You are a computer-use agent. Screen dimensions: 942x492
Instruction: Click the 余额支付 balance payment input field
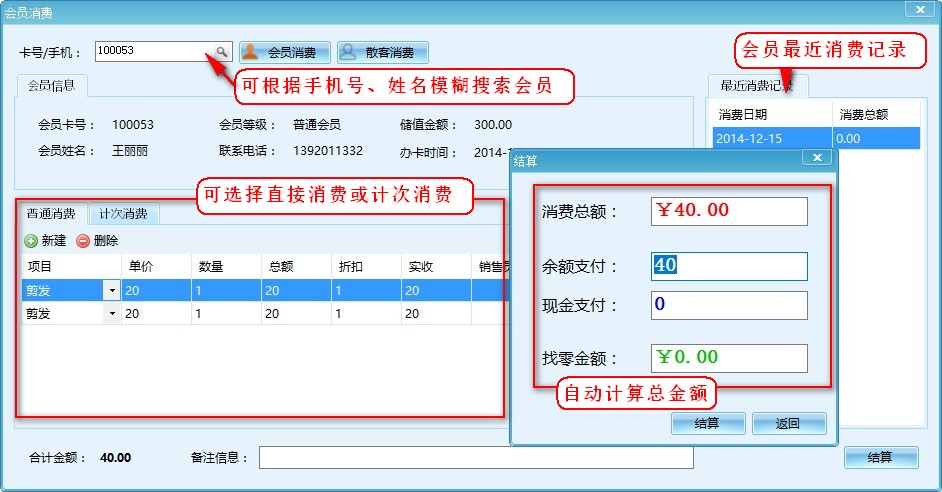(x=728, y=266)
